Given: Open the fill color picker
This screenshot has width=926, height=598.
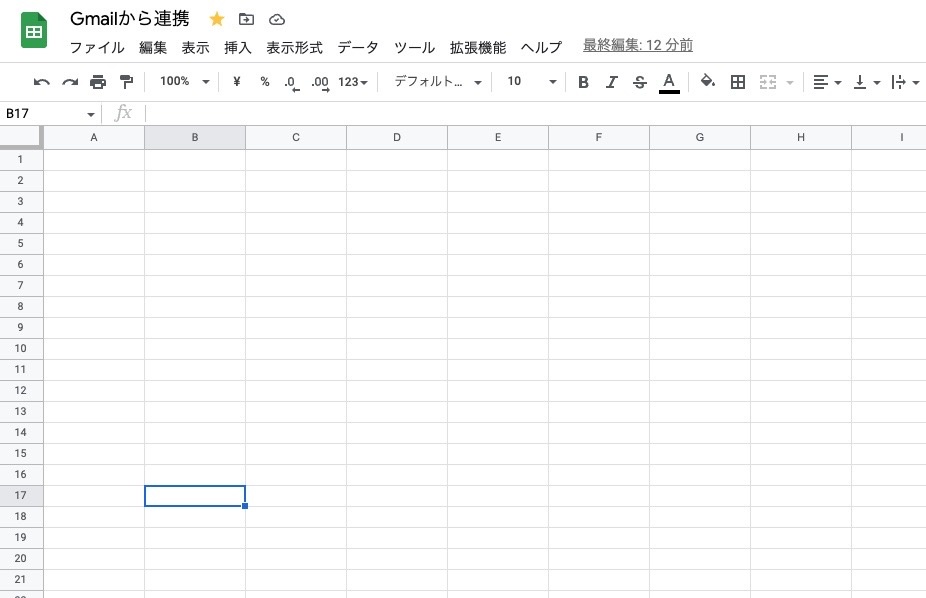Looking at the screenshot, I should coord(707,81).
